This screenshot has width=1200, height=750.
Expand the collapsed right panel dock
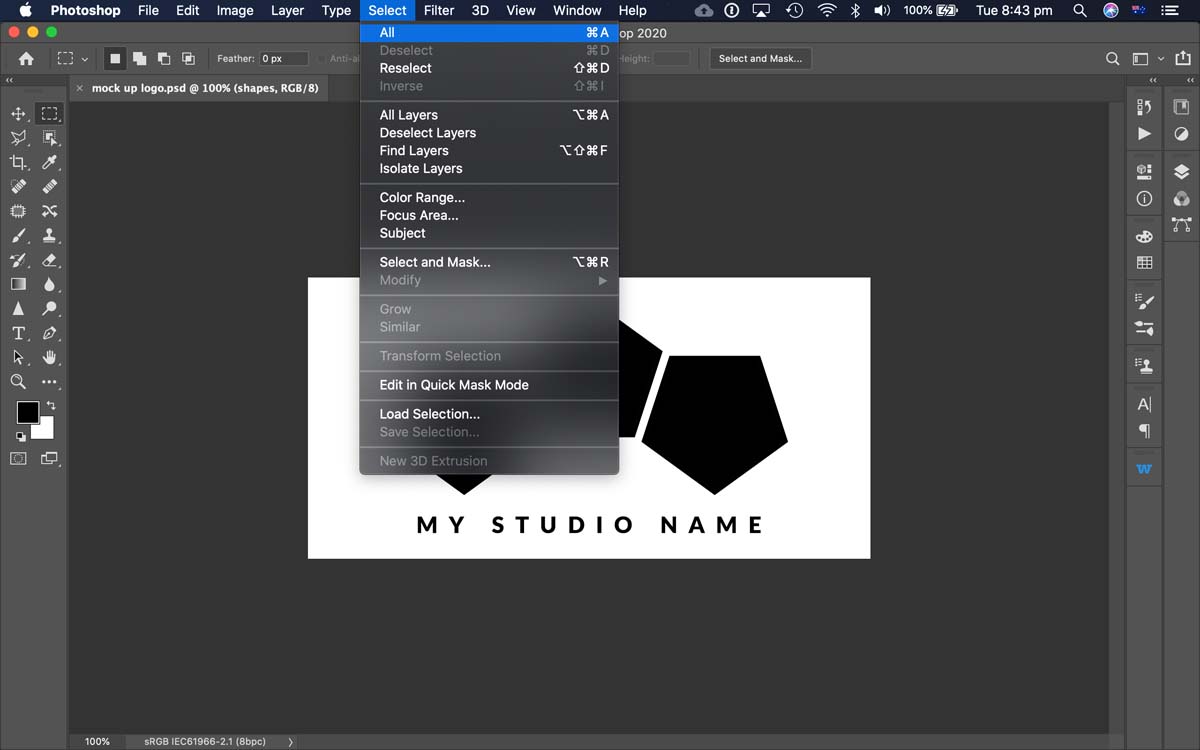tap(1153, 80)
